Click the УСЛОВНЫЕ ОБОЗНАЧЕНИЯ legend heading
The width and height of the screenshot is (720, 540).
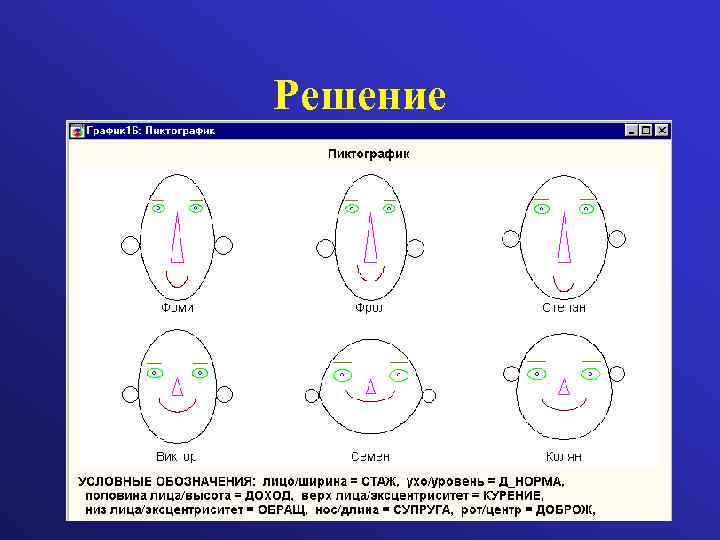click(x=166, y=482)
